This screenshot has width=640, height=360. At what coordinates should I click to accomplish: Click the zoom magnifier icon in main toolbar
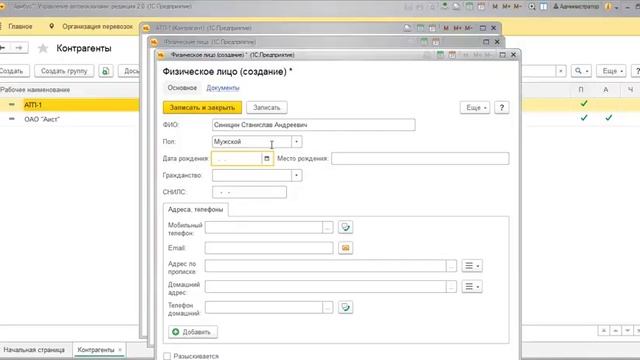point(531,7)
